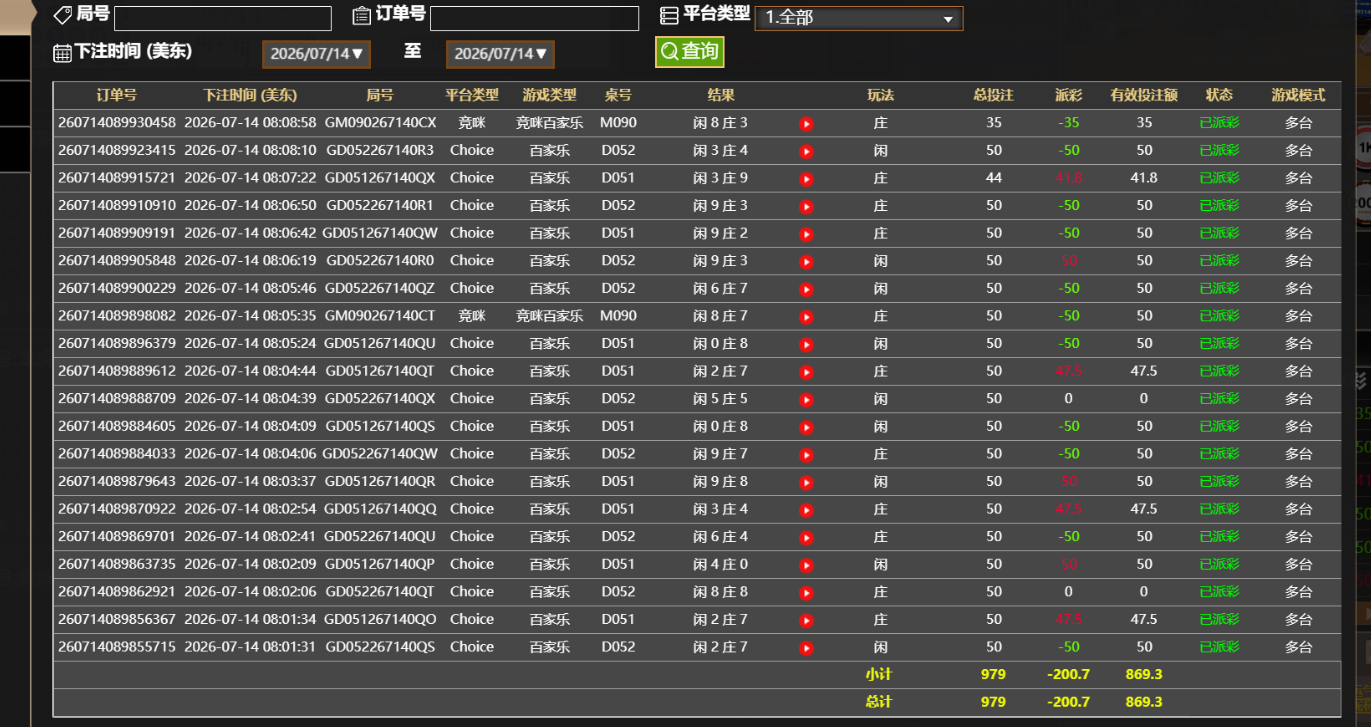Play replay for order 260714089855715
The width and height of the screenshot is (1371, 727).
click(806, 648)
